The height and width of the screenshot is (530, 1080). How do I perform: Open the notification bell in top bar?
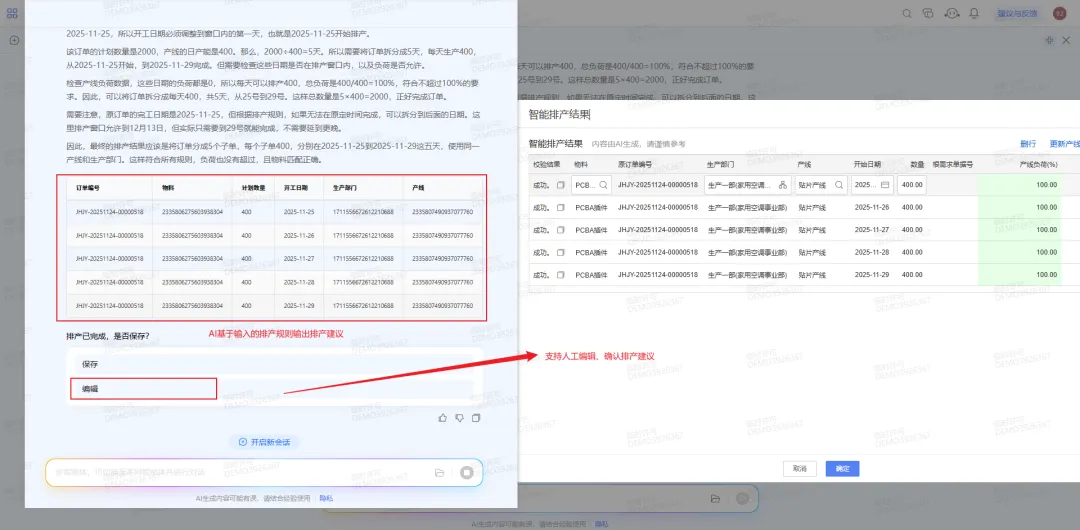pos(972,13)
